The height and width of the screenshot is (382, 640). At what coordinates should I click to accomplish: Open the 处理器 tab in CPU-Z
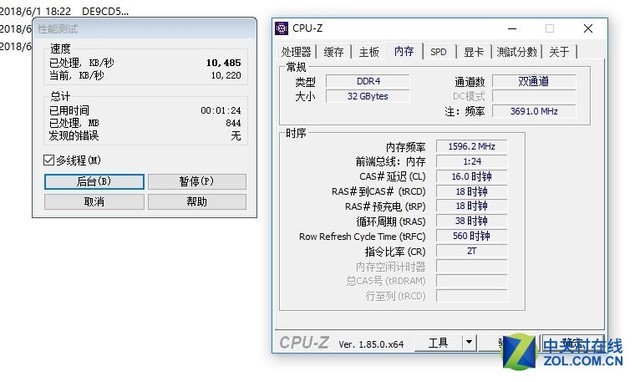point(296,52)
